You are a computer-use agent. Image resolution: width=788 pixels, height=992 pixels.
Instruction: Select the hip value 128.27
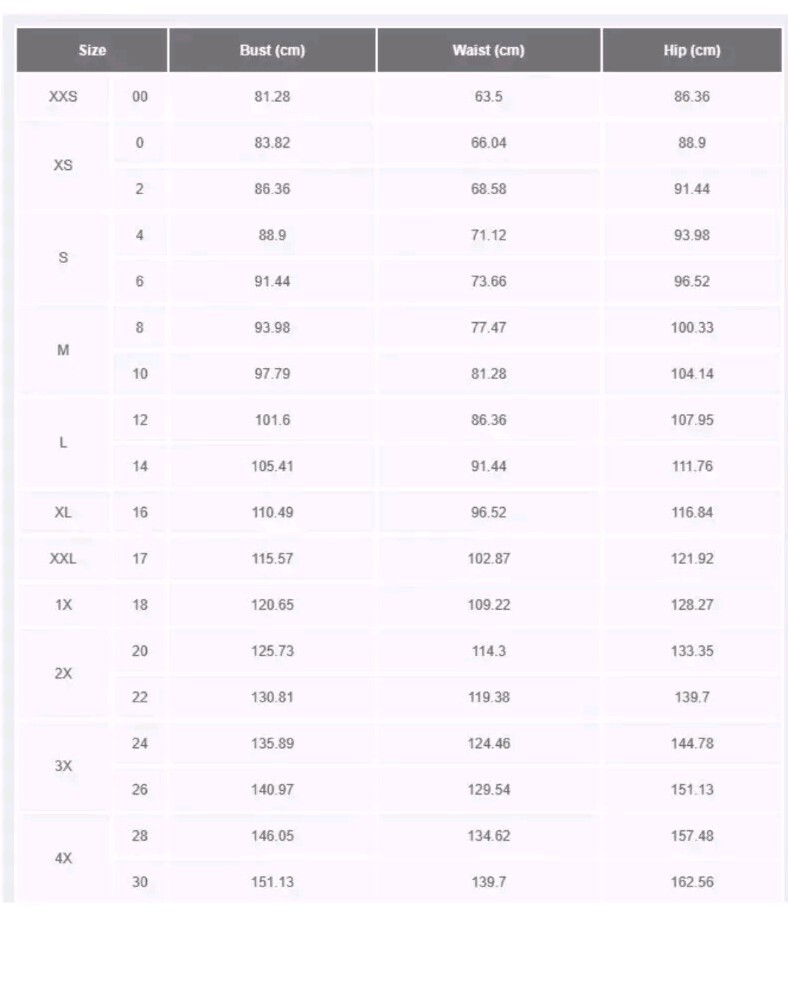692,605
